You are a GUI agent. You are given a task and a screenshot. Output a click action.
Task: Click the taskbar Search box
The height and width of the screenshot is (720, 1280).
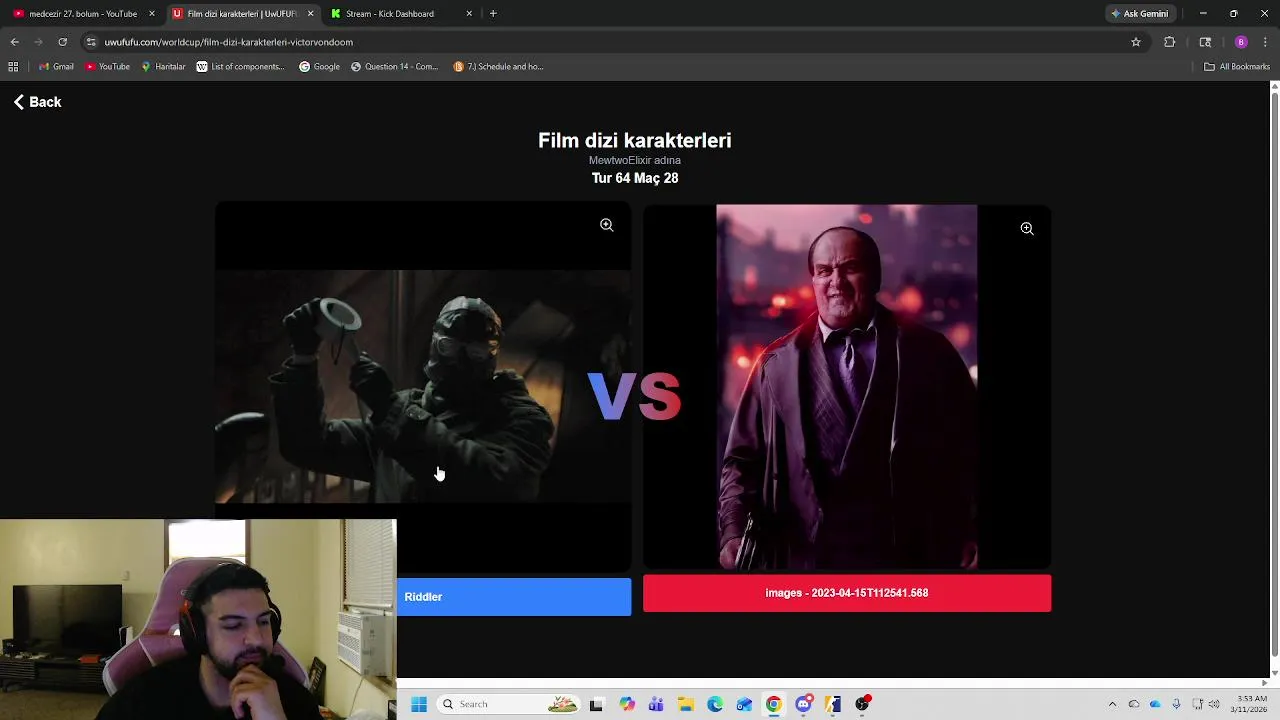pos(510,704)
